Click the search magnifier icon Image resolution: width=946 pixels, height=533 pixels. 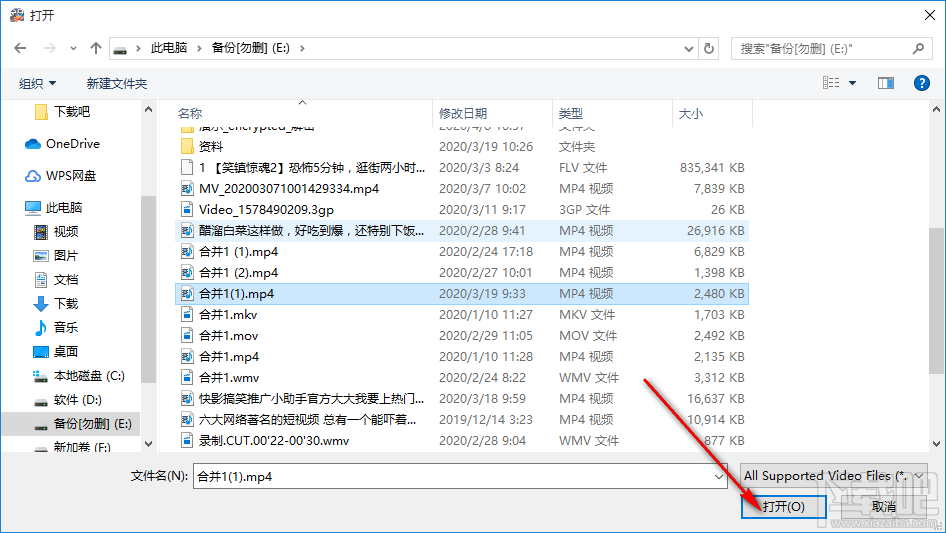[x=918, y=48]
